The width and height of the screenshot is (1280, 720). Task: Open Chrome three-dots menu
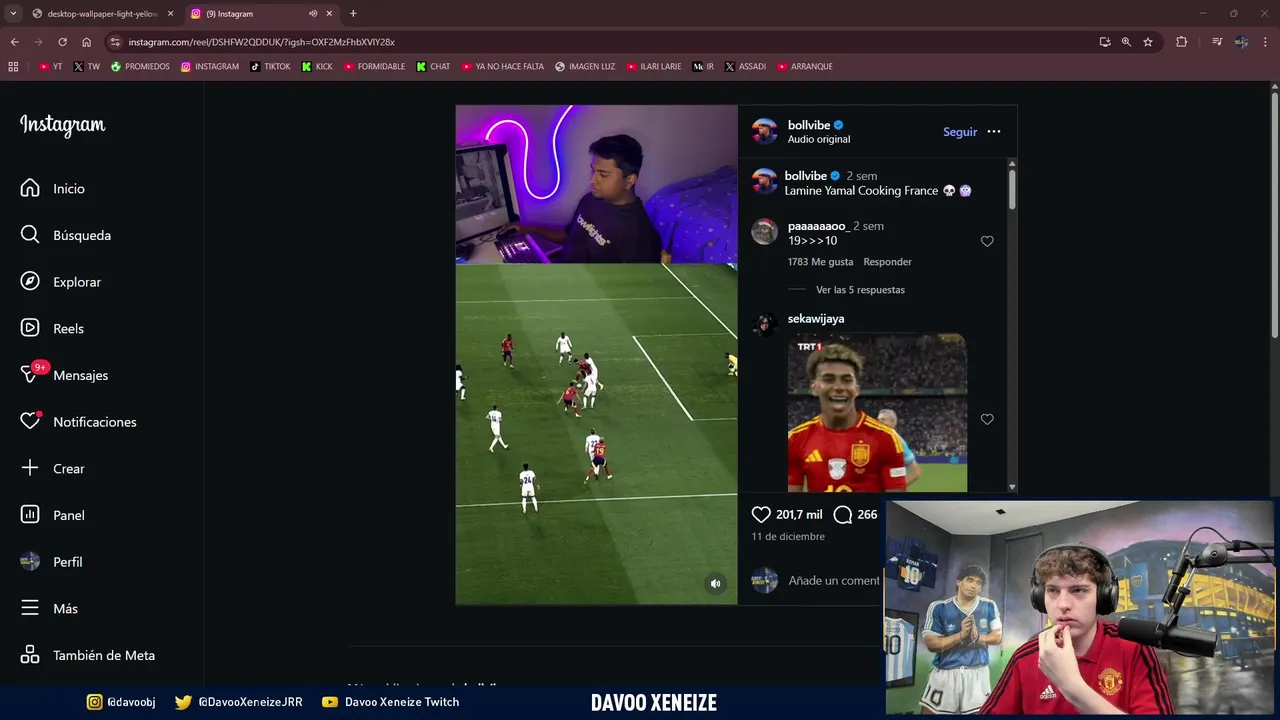(x=1266, y=42)
